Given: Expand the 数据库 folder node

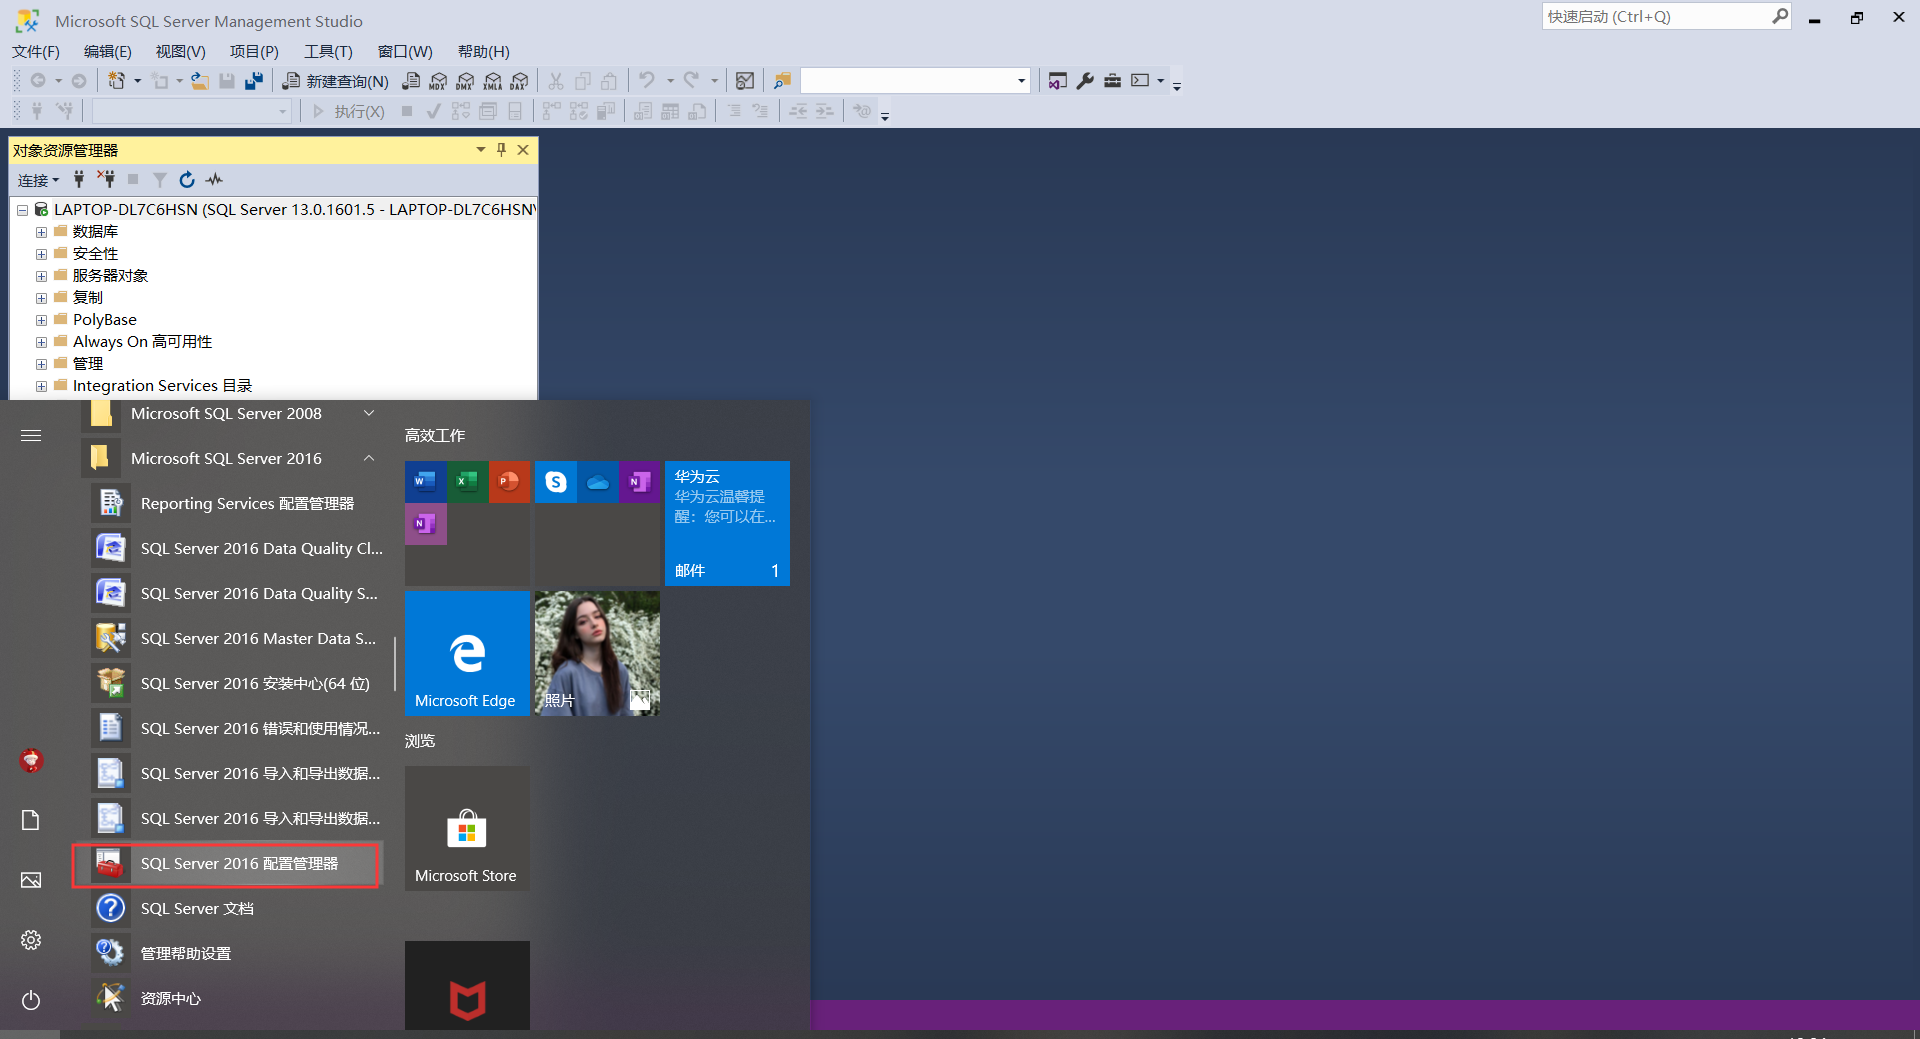Looking at the screenshot, I should tap(41, 232).
